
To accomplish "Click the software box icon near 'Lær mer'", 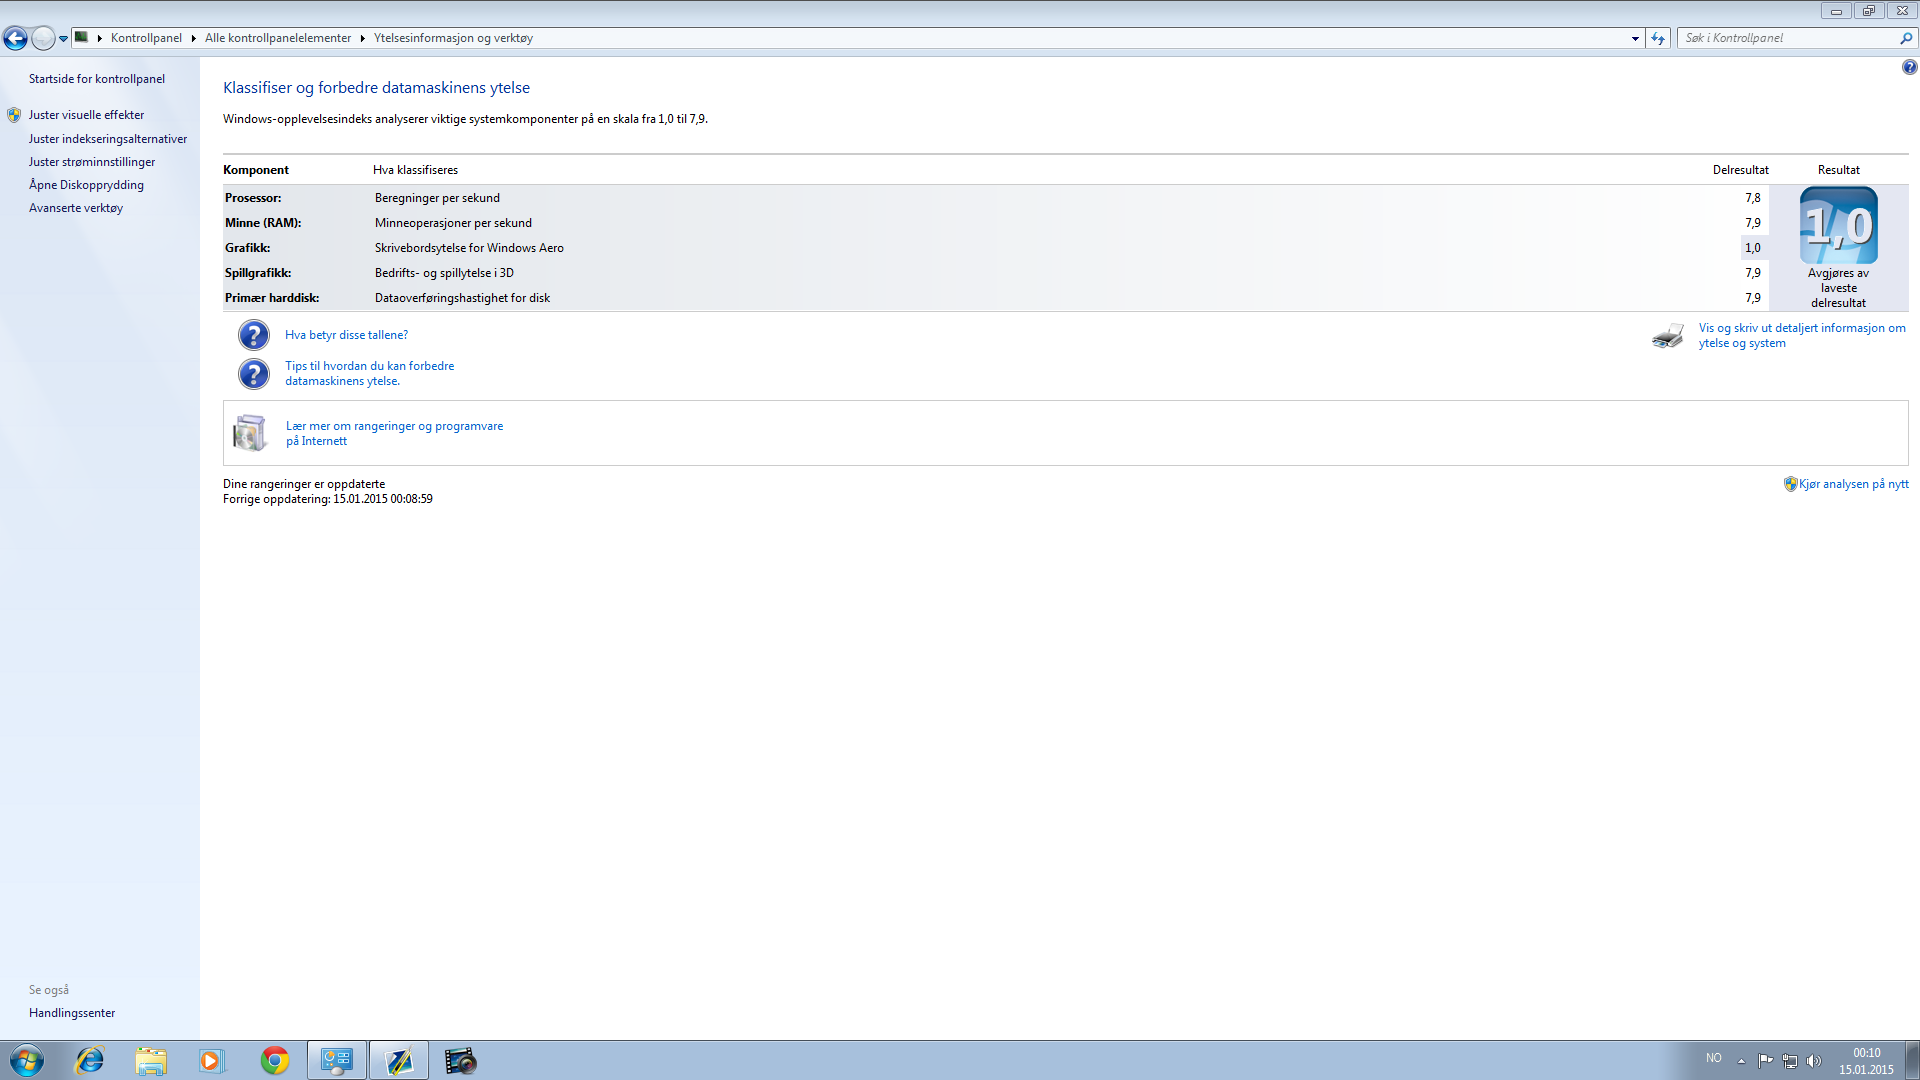I will 249,433.
